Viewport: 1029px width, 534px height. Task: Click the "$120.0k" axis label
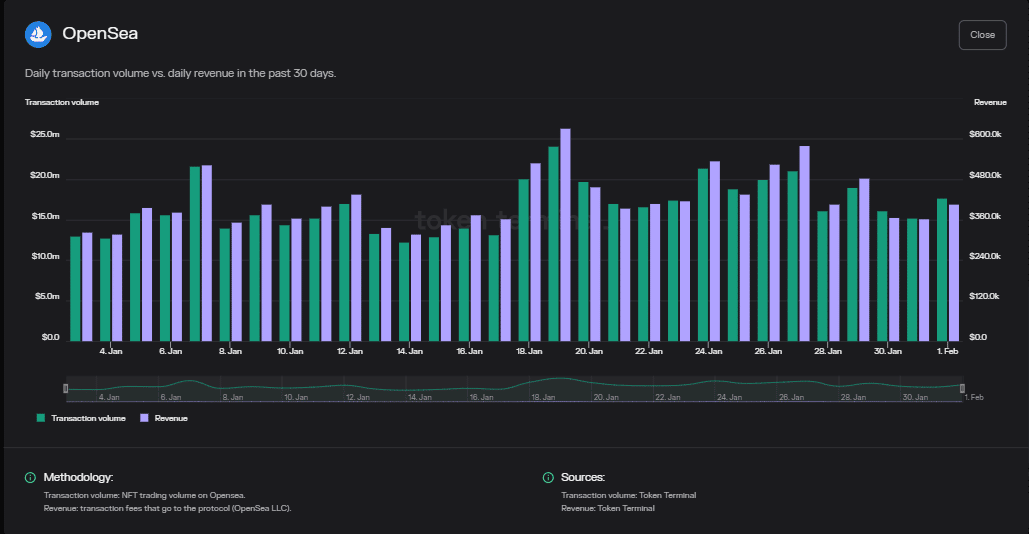984,297
